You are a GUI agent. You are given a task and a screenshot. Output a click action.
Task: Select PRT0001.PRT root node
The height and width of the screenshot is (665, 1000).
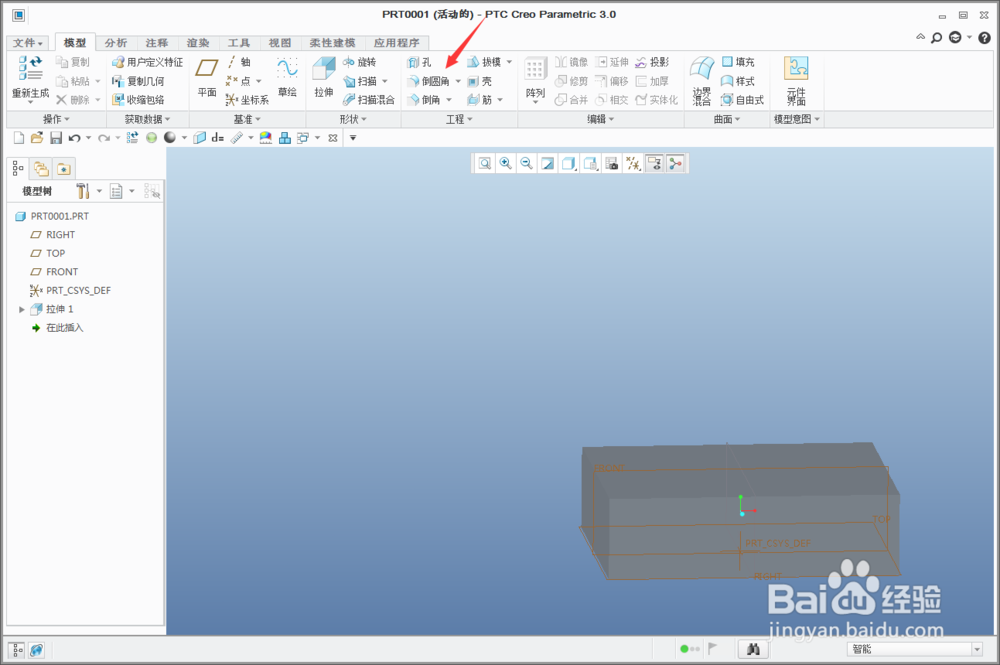[52, 216]
